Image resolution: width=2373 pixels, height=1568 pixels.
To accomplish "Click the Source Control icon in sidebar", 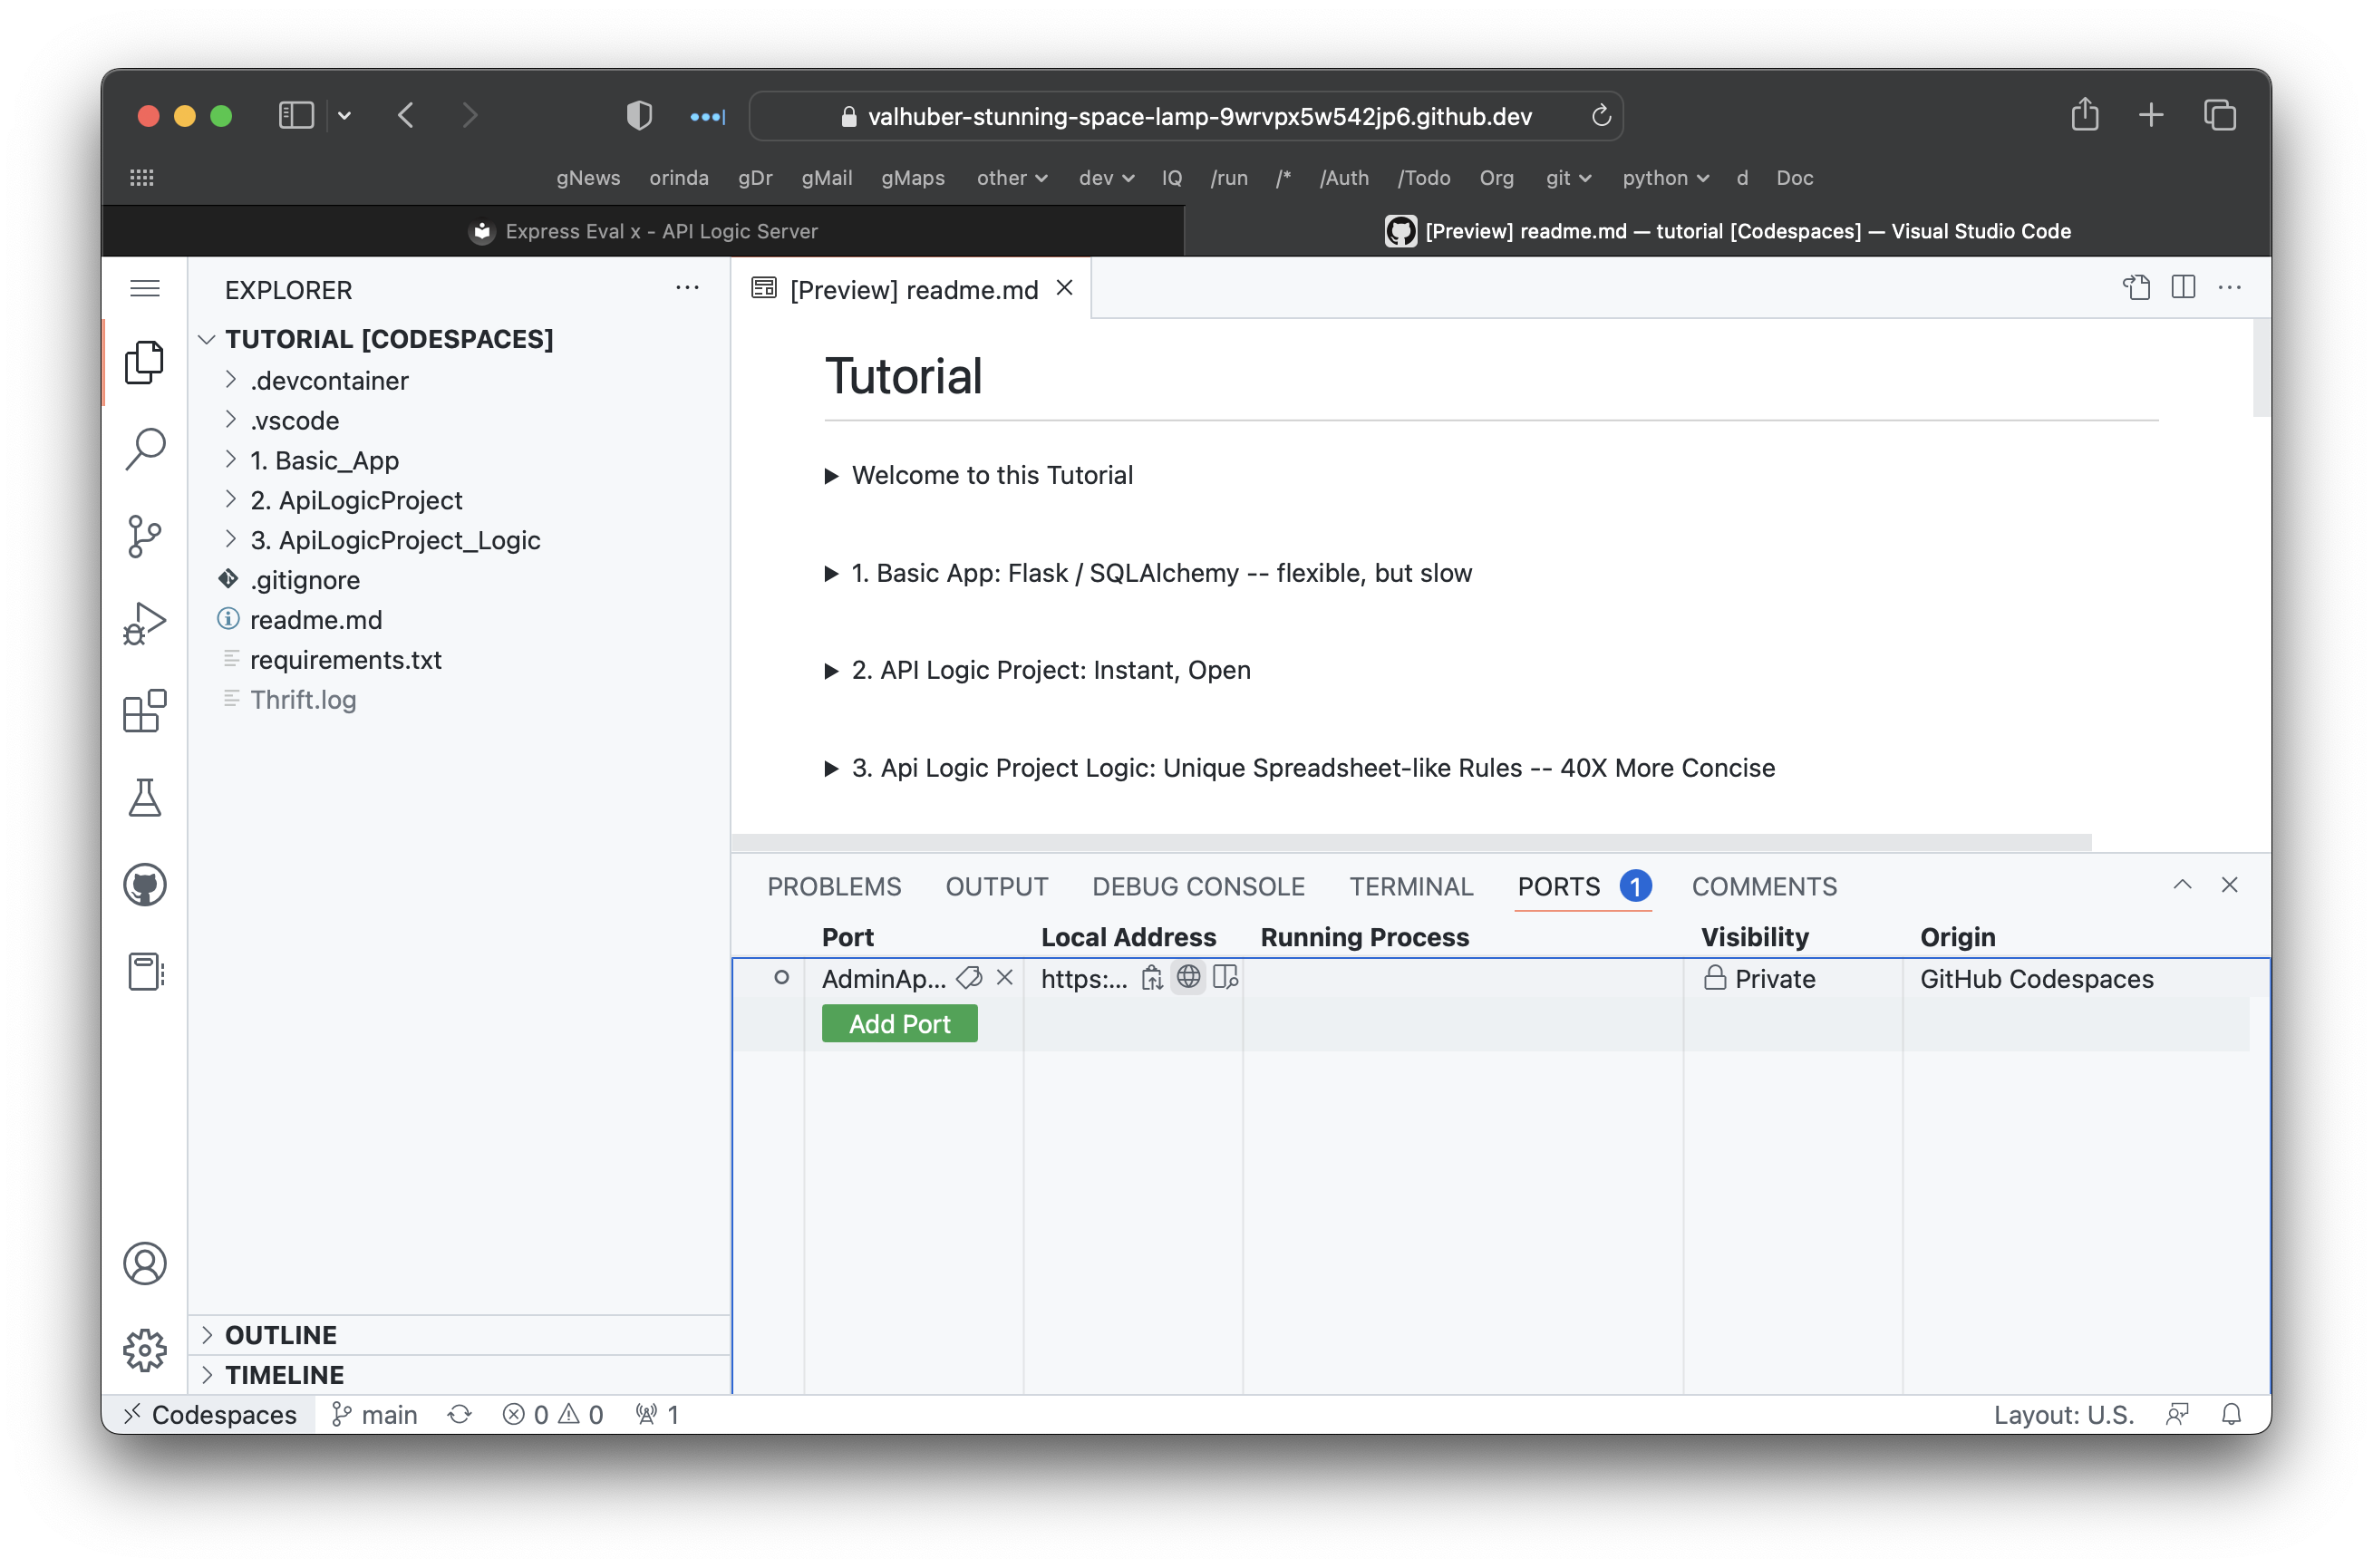I will 147,534.
